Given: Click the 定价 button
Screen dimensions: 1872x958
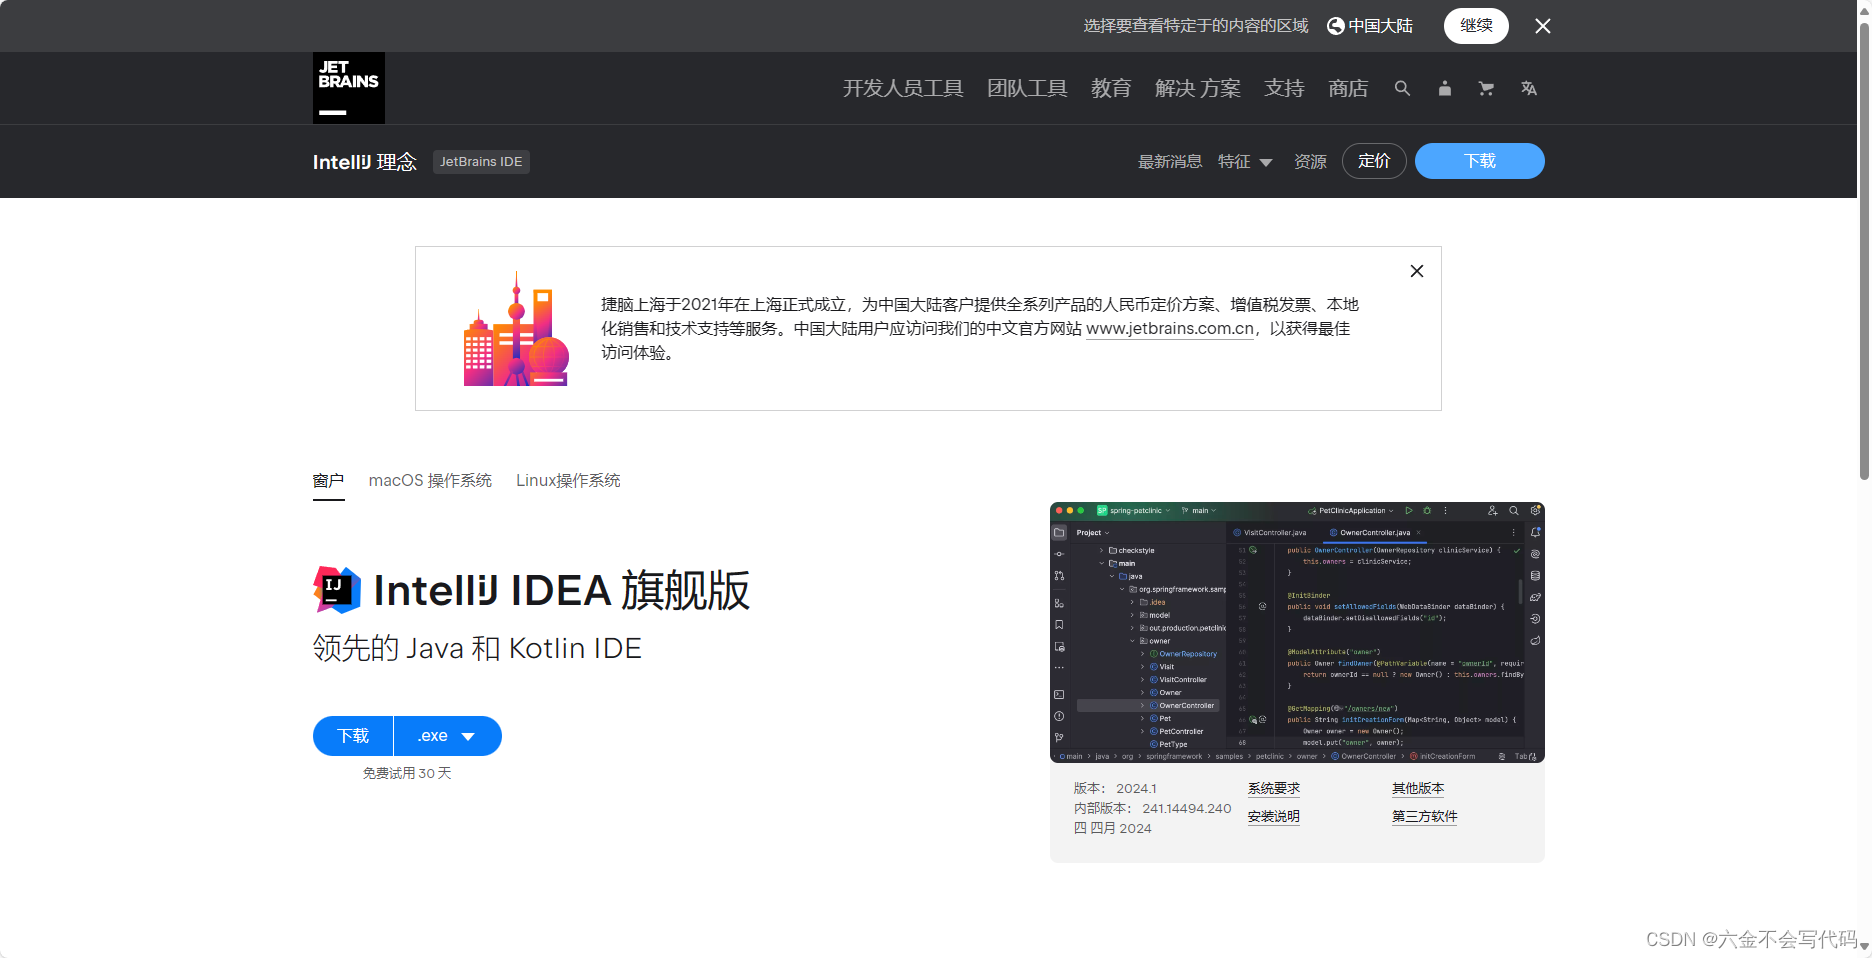Looking at the screenshot, I should coord(1374,161).
